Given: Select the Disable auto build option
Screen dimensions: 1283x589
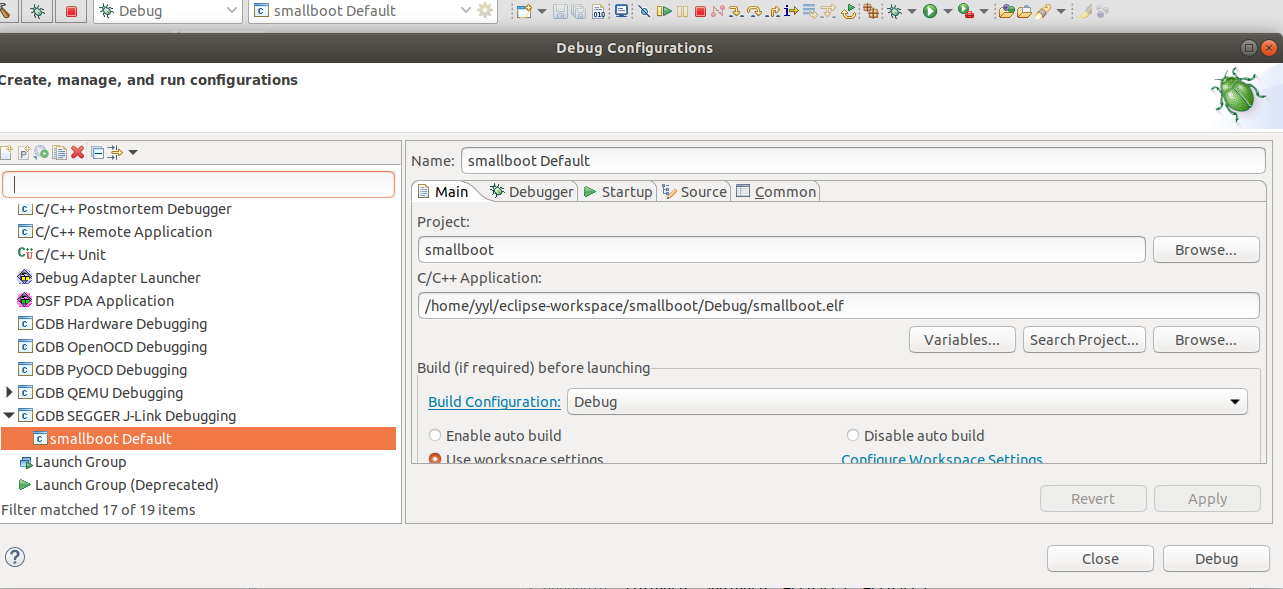Looking at the screenshot, I should [853, 435].
